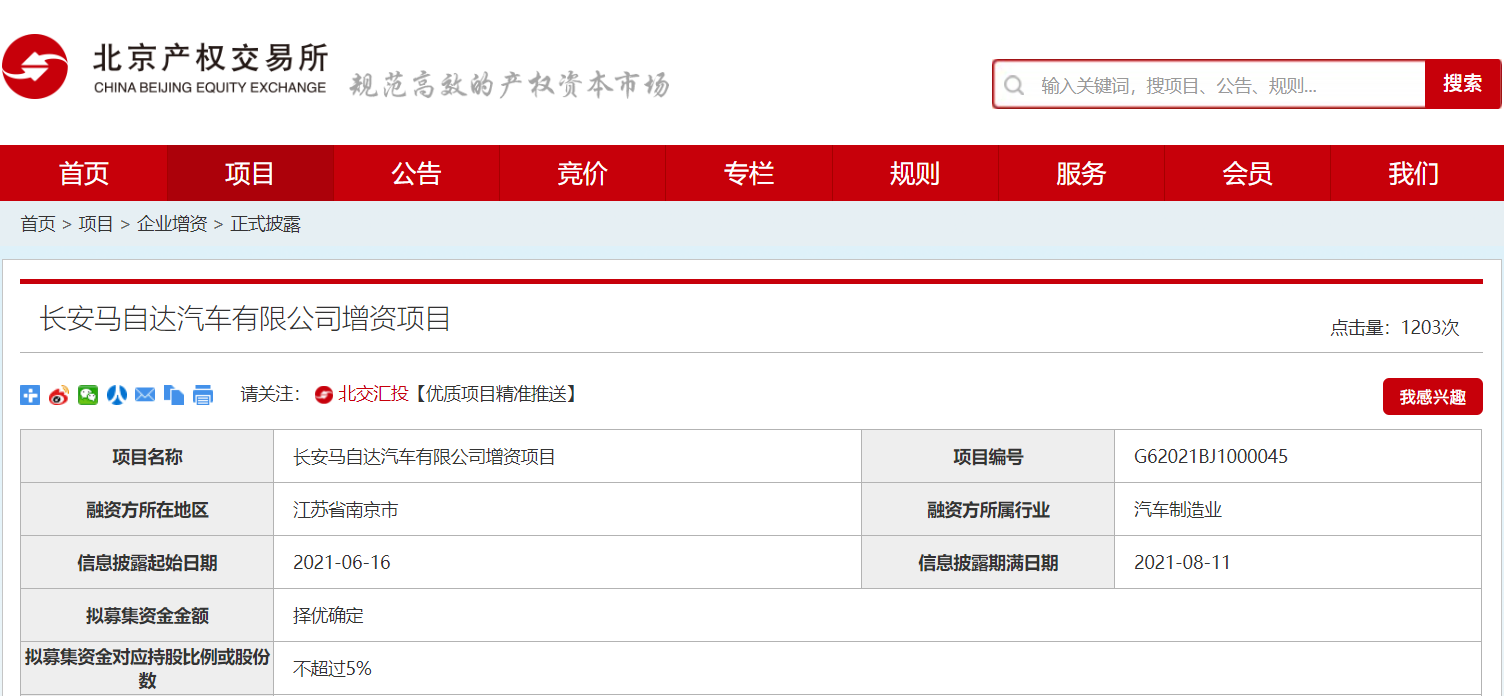Click the 正式披露 breadcrumb link

click(266, 224)
